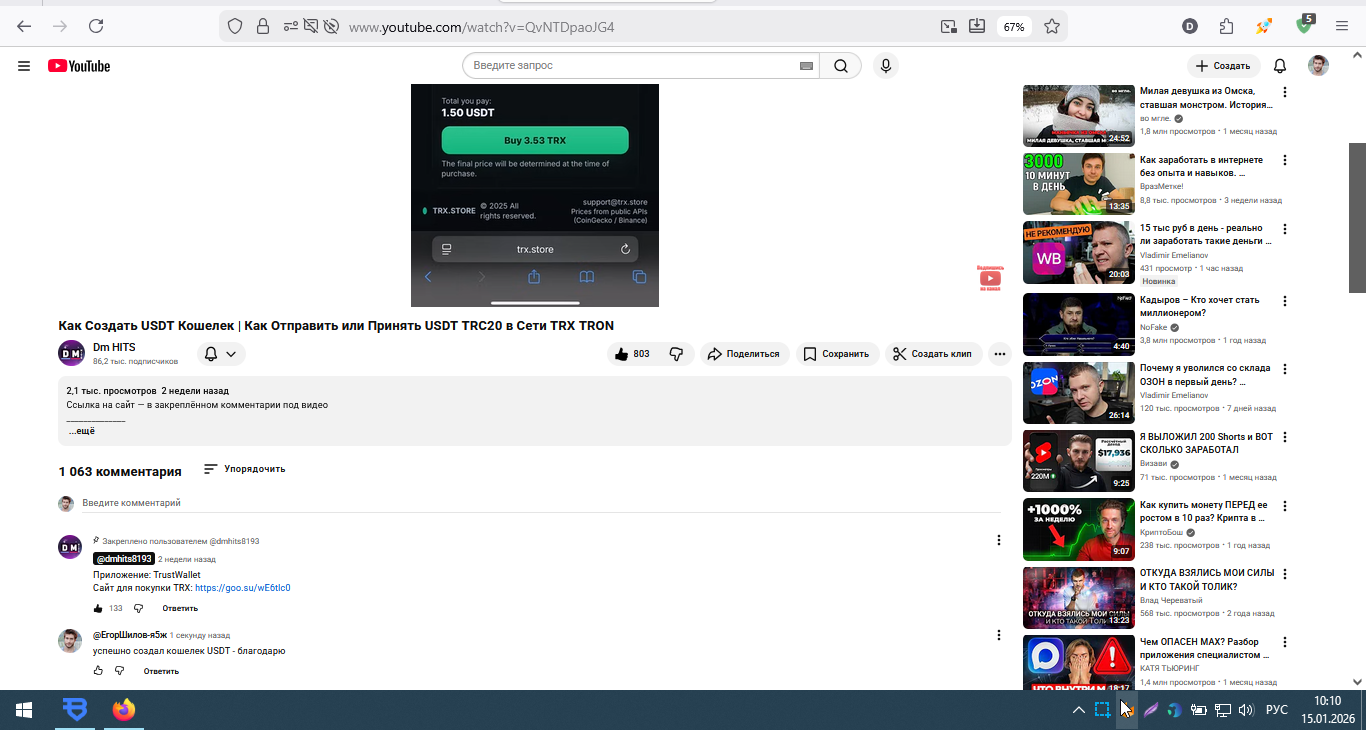The width and height of the screenshot is (1366, 730).
Task: Open the 'Кадыров – Кто хочет стать миллионером?' title
Action: tap(1199, 306)
